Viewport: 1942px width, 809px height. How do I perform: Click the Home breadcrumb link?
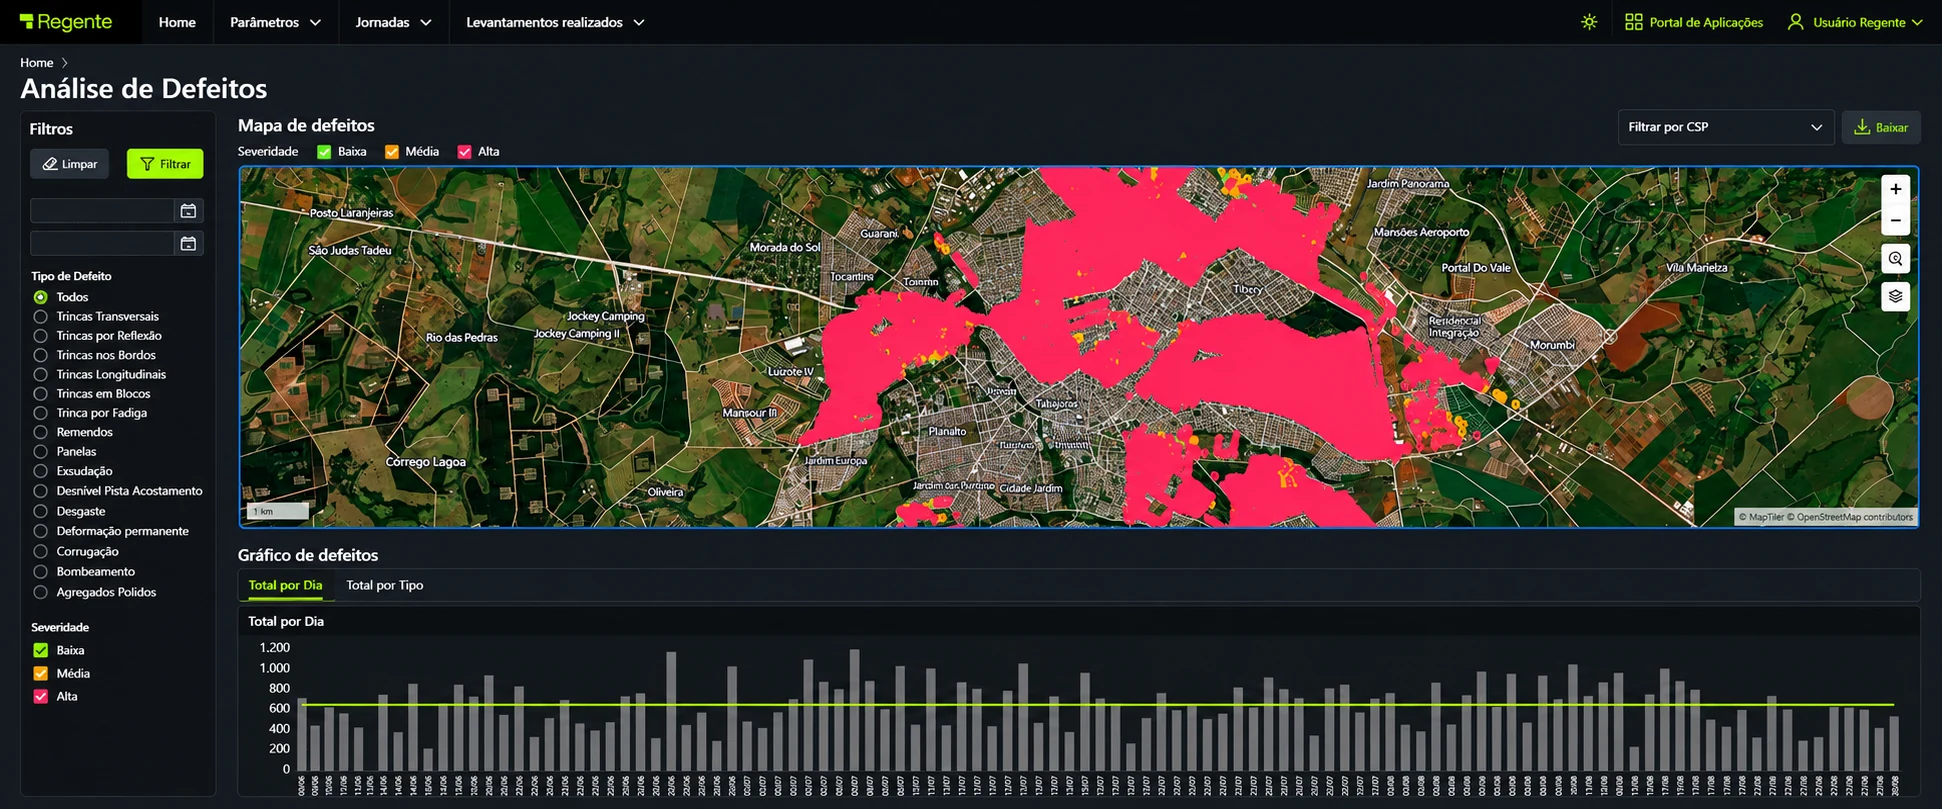(x=37, y=63)
